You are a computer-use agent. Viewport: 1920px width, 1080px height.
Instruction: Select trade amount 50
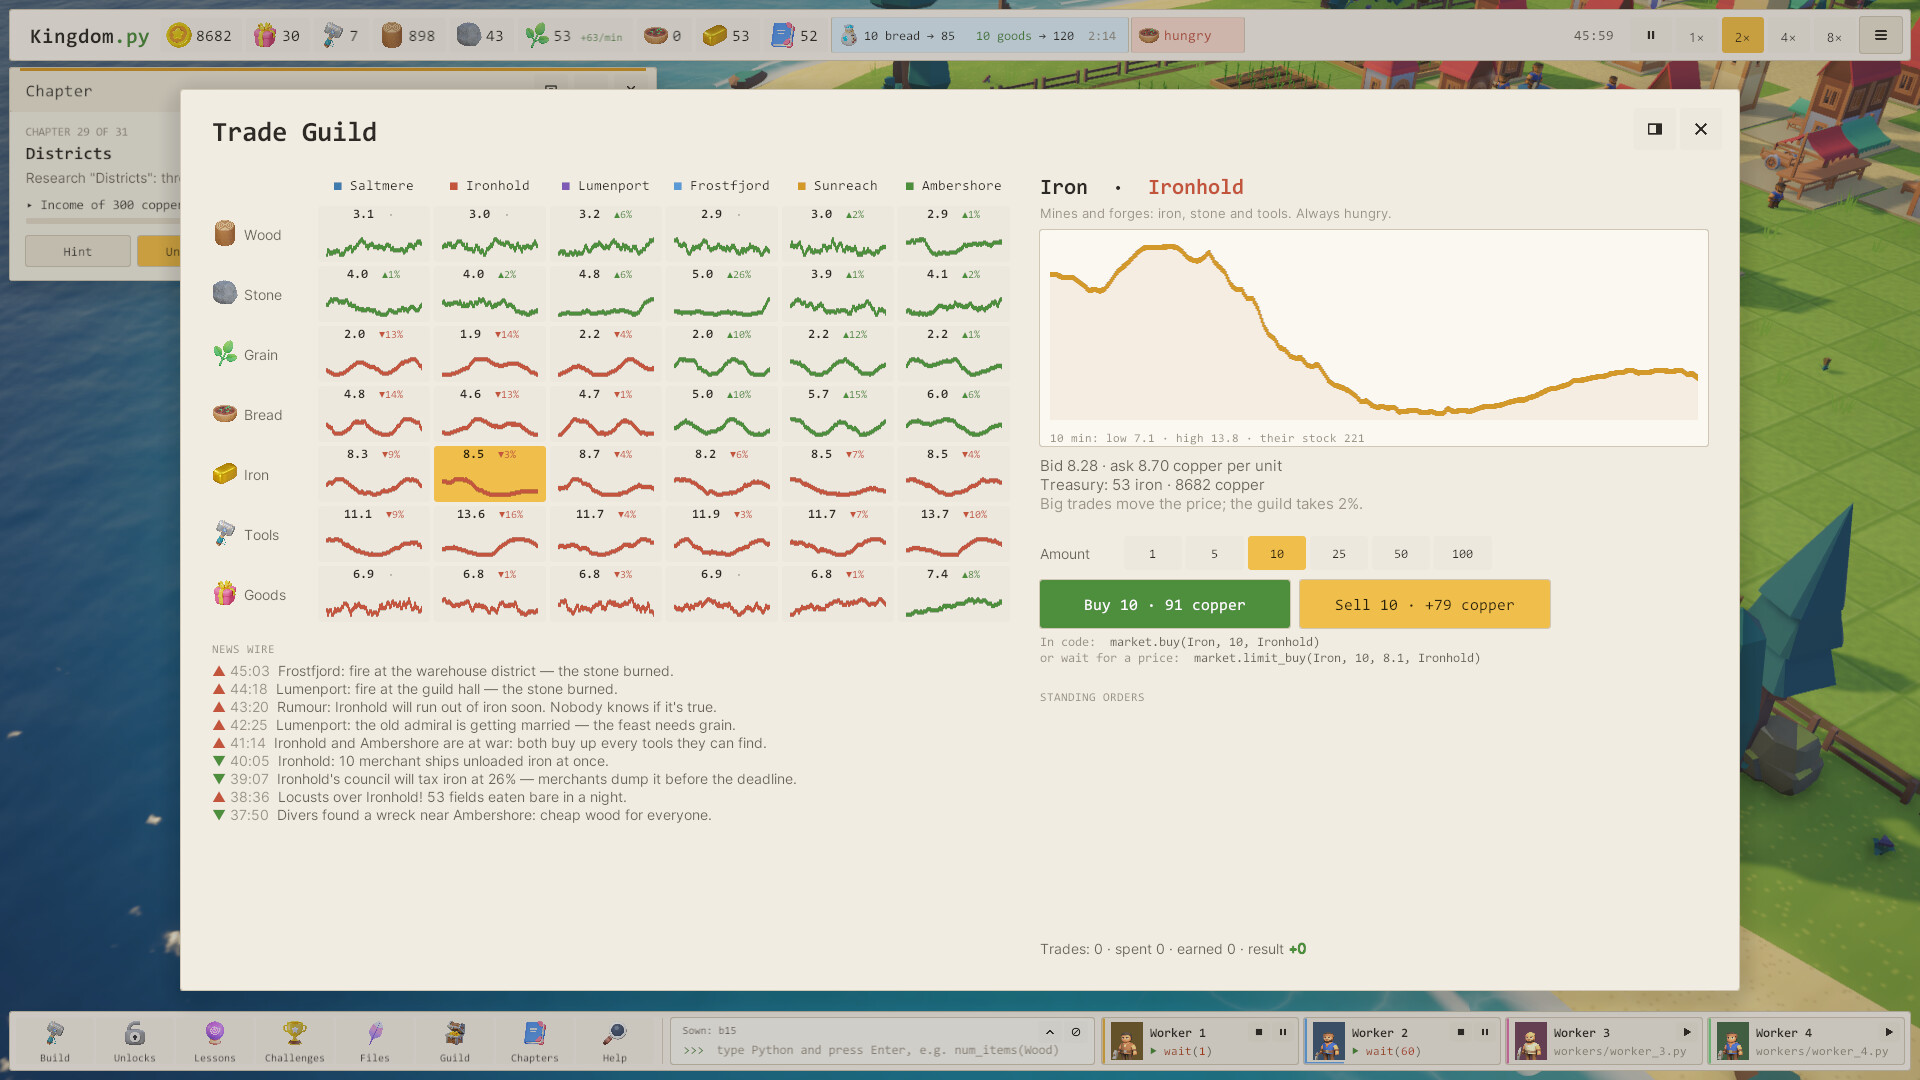pos(1401,554)
